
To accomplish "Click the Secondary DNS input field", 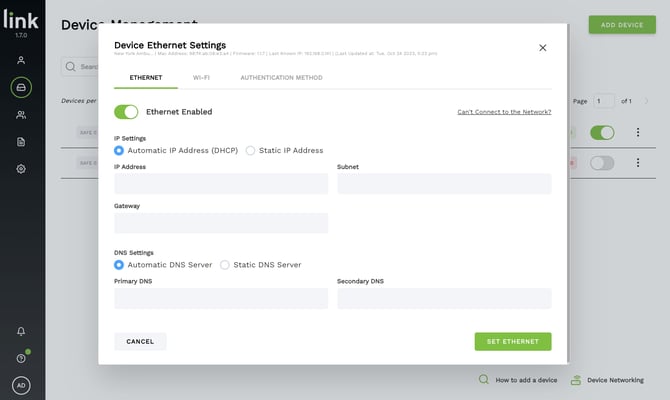I will tap(444, 298).
